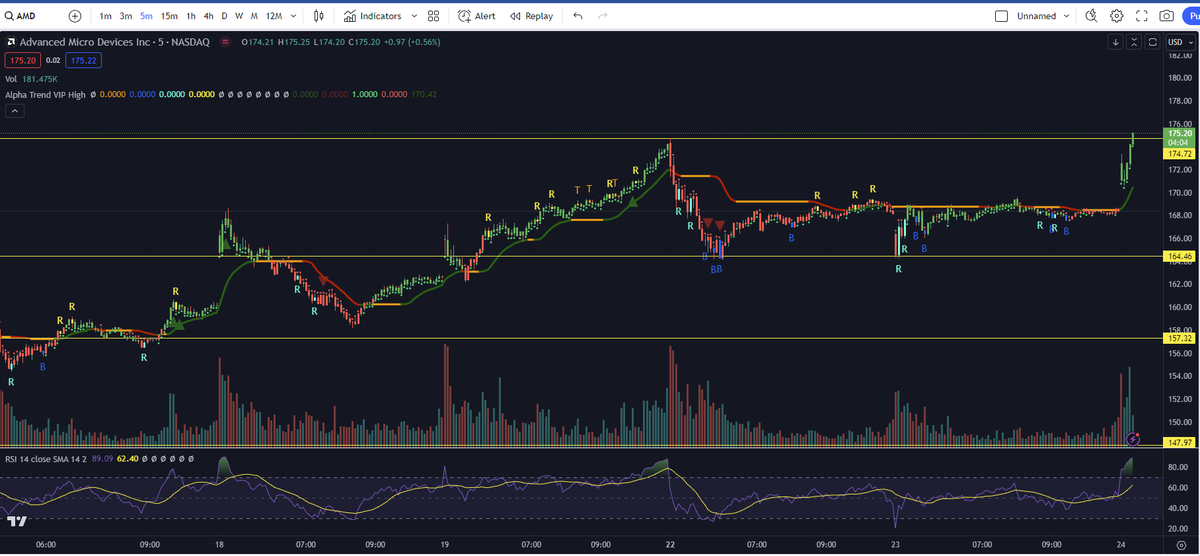This screenshot has height=556, width=1200.
Task: Click the layout setup square icon
Action: [x=1002, y=16]
